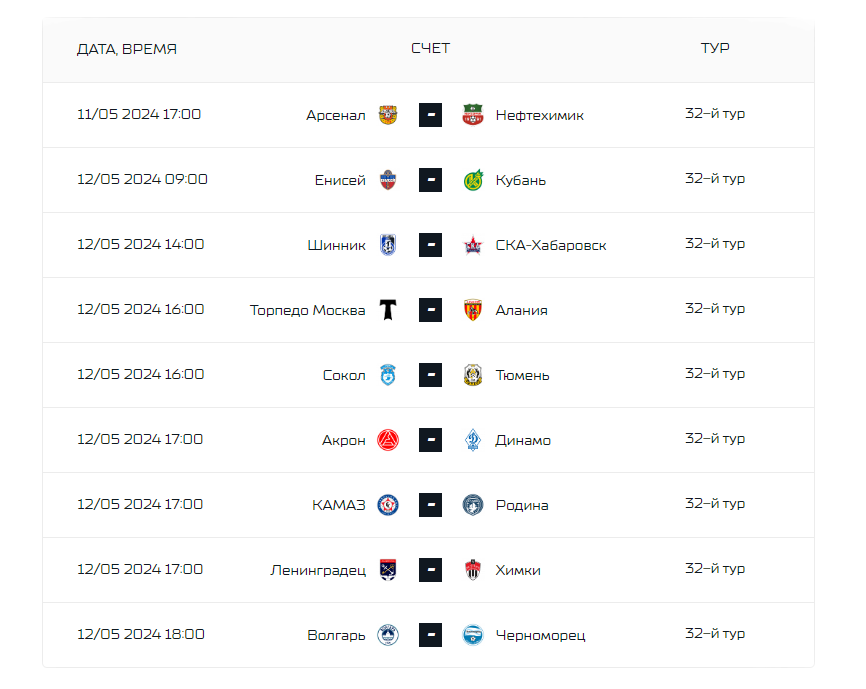The image size is (866, 689).
Task: Click the score box for КАМАЗ vs Родина
Action: (x=430, y=505)
